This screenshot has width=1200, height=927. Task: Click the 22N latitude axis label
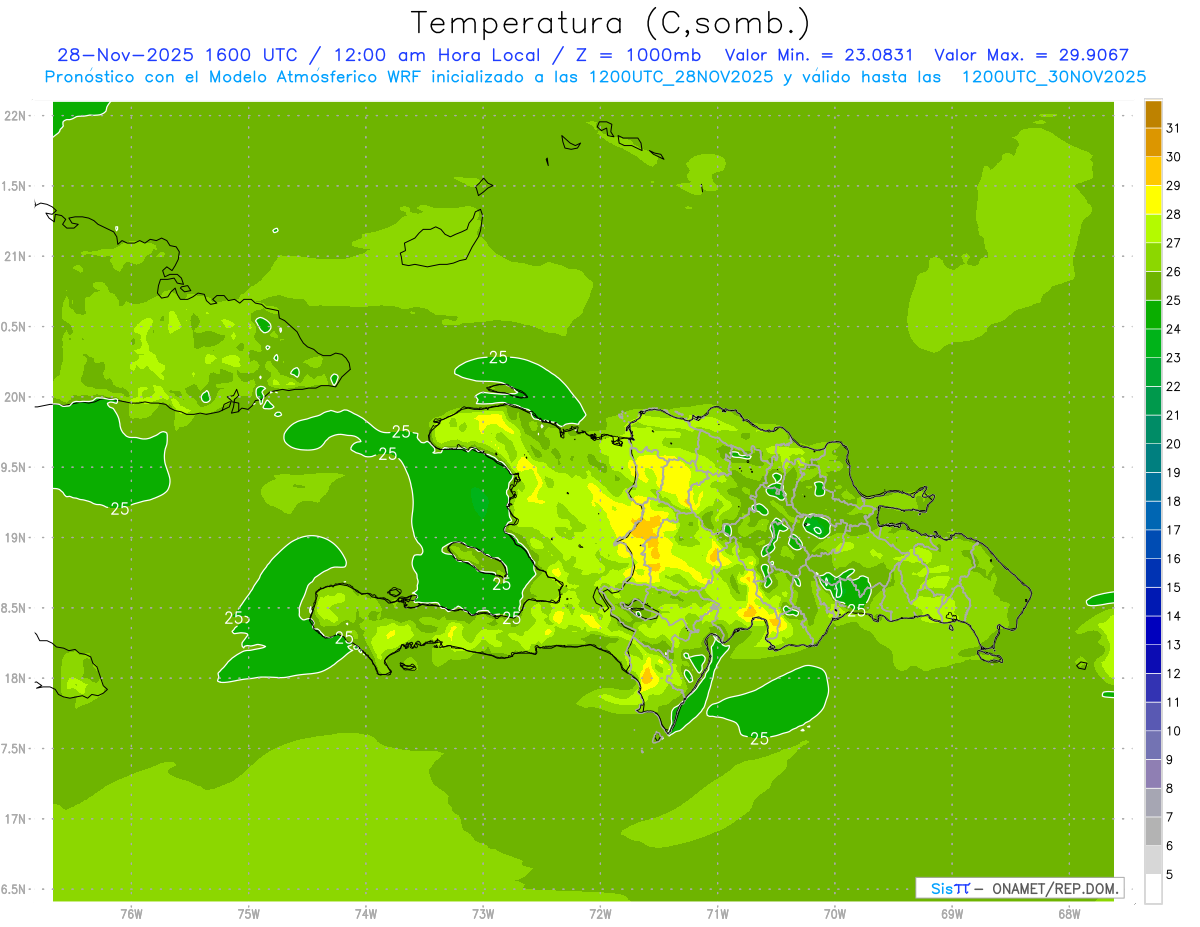coord(16,115)
